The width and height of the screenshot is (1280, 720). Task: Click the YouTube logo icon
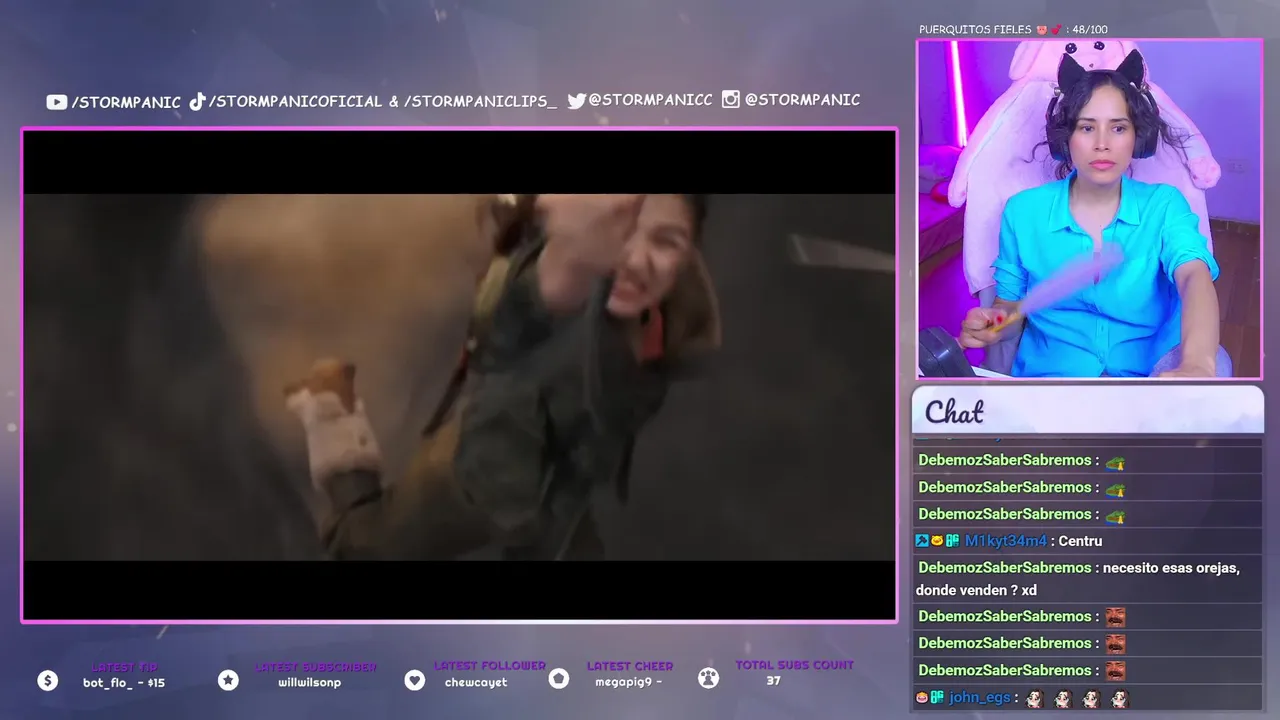pos(57,102)
